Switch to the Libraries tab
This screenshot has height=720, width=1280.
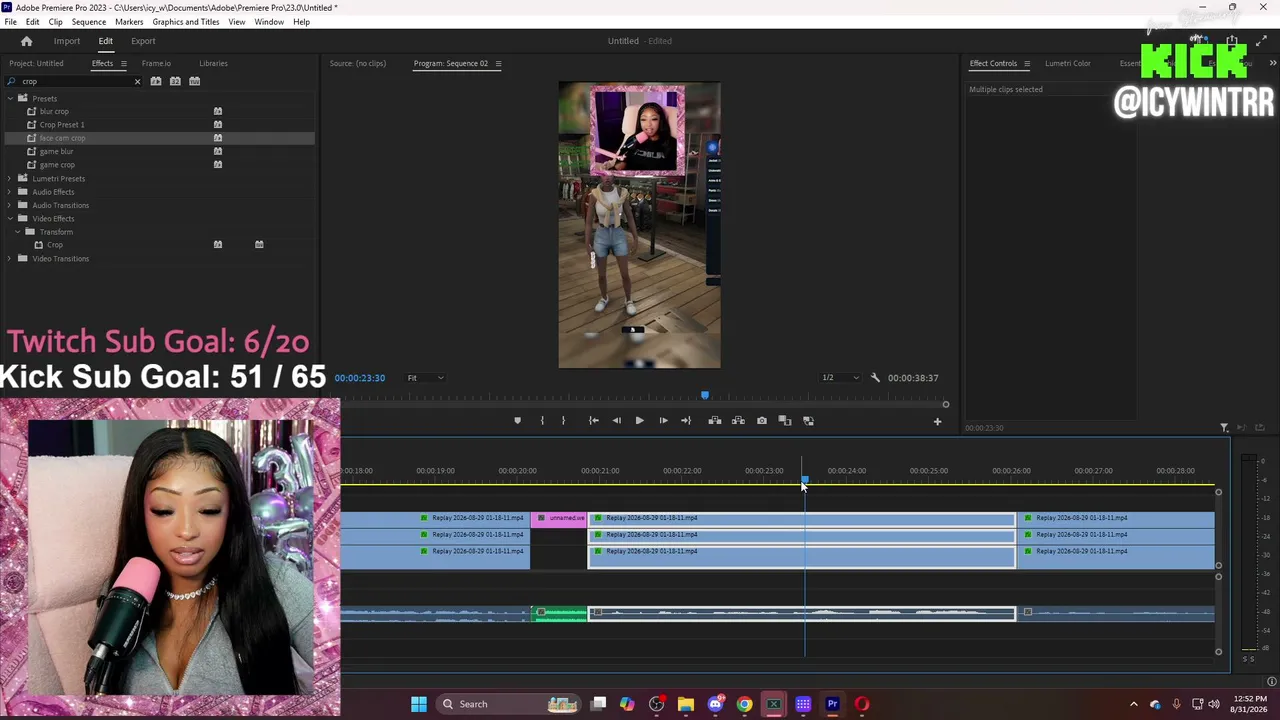point(213,64)
